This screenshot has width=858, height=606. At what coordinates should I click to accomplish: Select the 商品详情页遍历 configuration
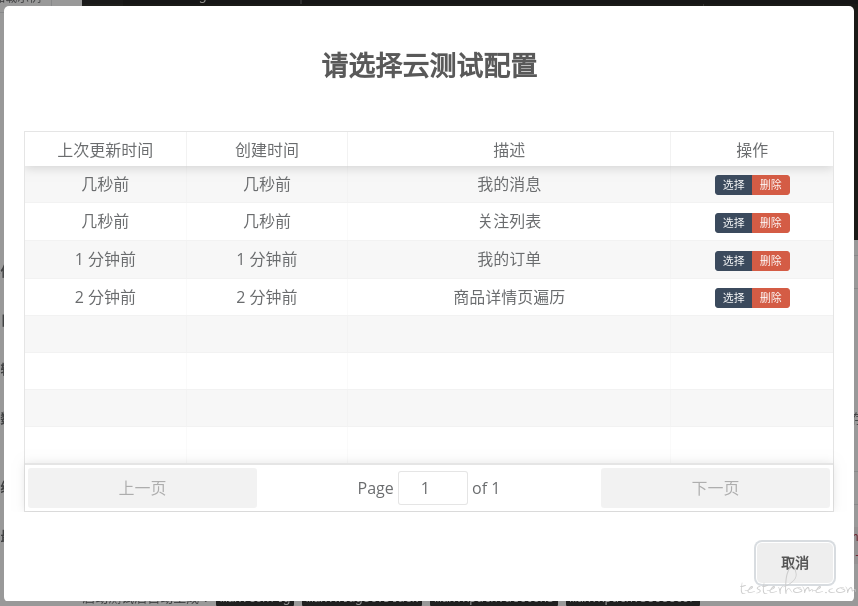pos(733,298)
